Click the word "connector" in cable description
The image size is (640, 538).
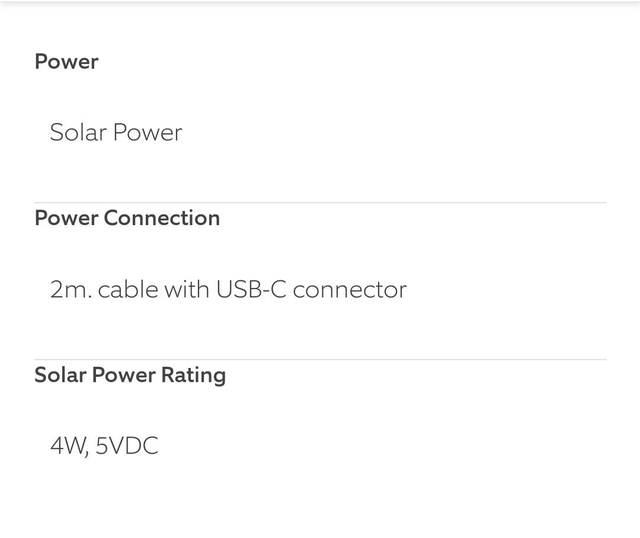[x=349, y=290]
